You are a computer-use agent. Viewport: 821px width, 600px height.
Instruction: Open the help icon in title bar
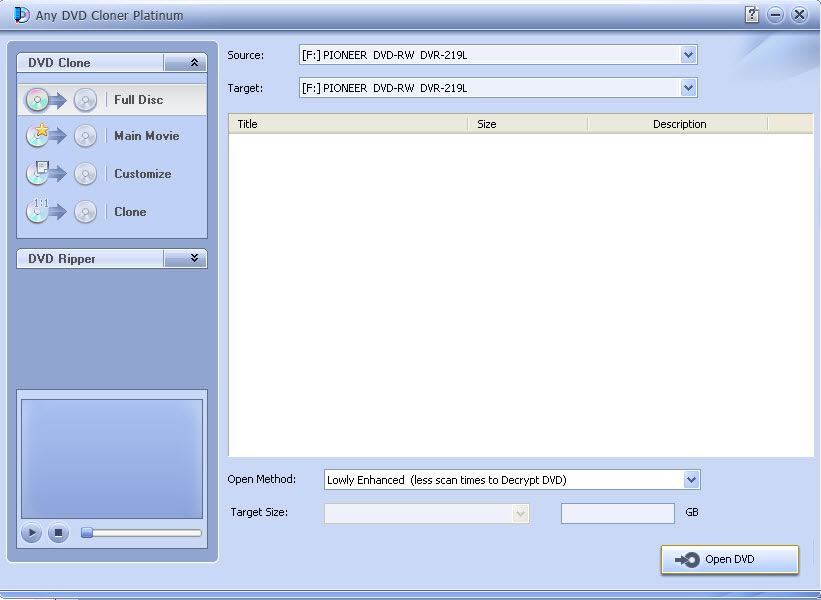click(752, 15)
